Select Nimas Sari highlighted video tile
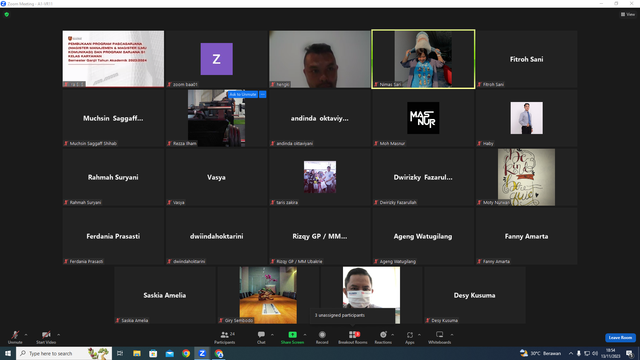 (423, 59)
